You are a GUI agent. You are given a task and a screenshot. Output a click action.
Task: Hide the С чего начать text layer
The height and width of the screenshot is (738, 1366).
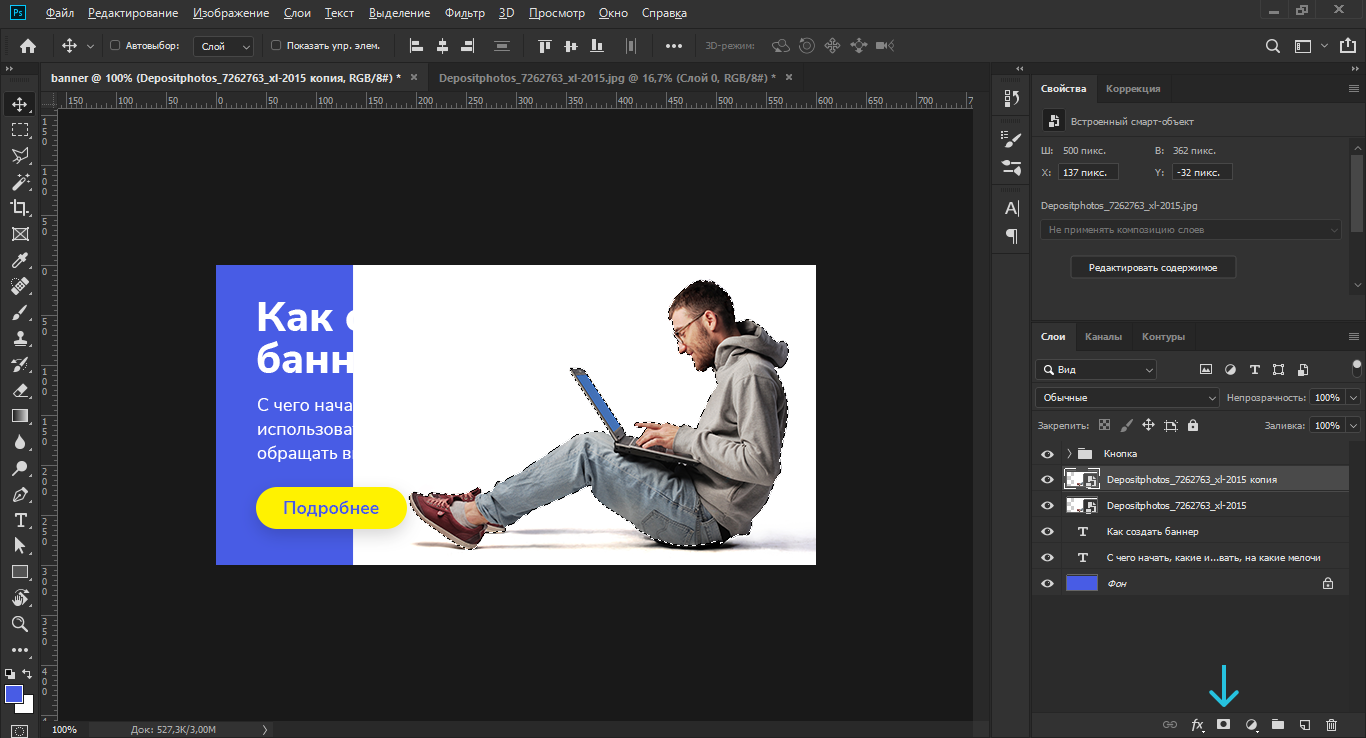(x=1047, y=557)
